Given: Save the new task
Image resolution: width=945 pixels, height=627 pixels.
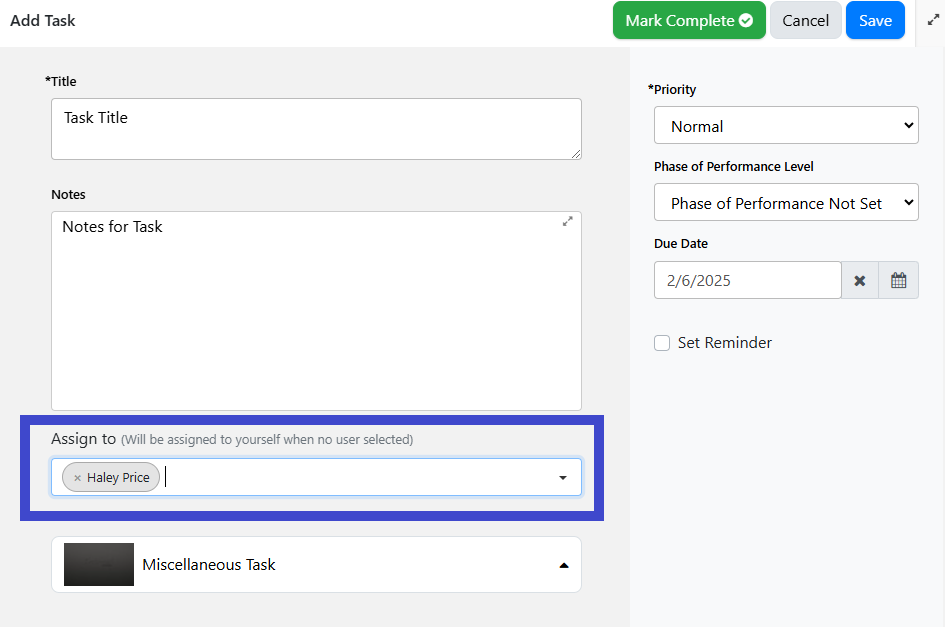Looking at the screenshot, I should (875, 20).
